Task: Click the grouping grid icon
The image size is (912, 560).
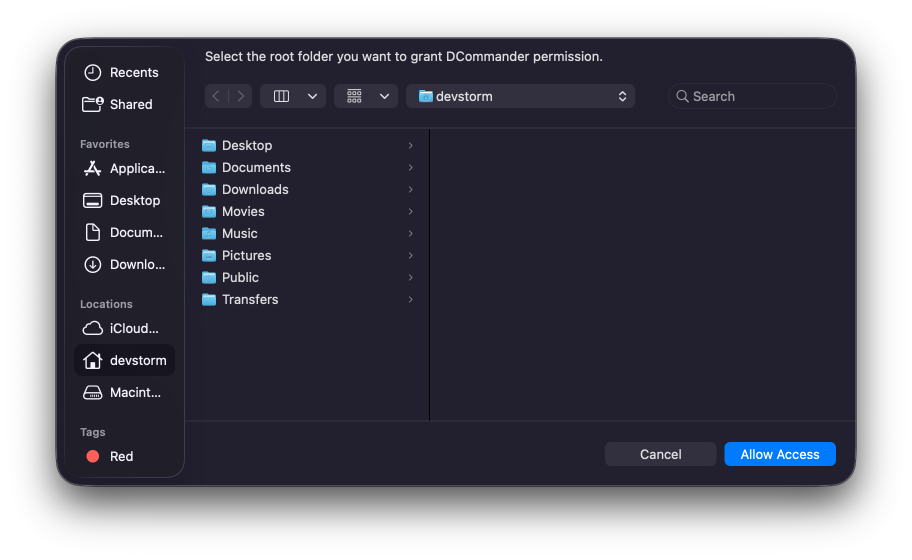Action: tap(354, 97)
